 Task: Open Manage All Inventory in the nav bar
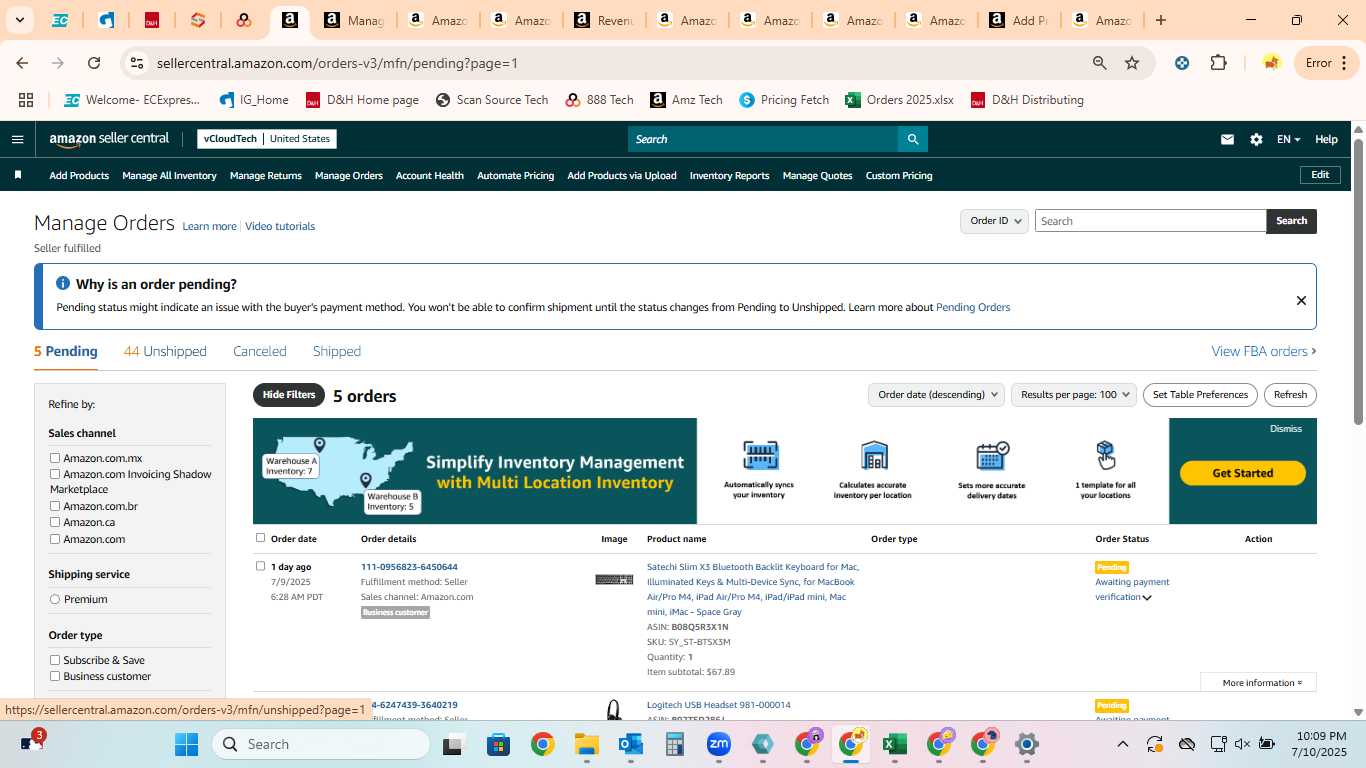[x=169, y=176]
